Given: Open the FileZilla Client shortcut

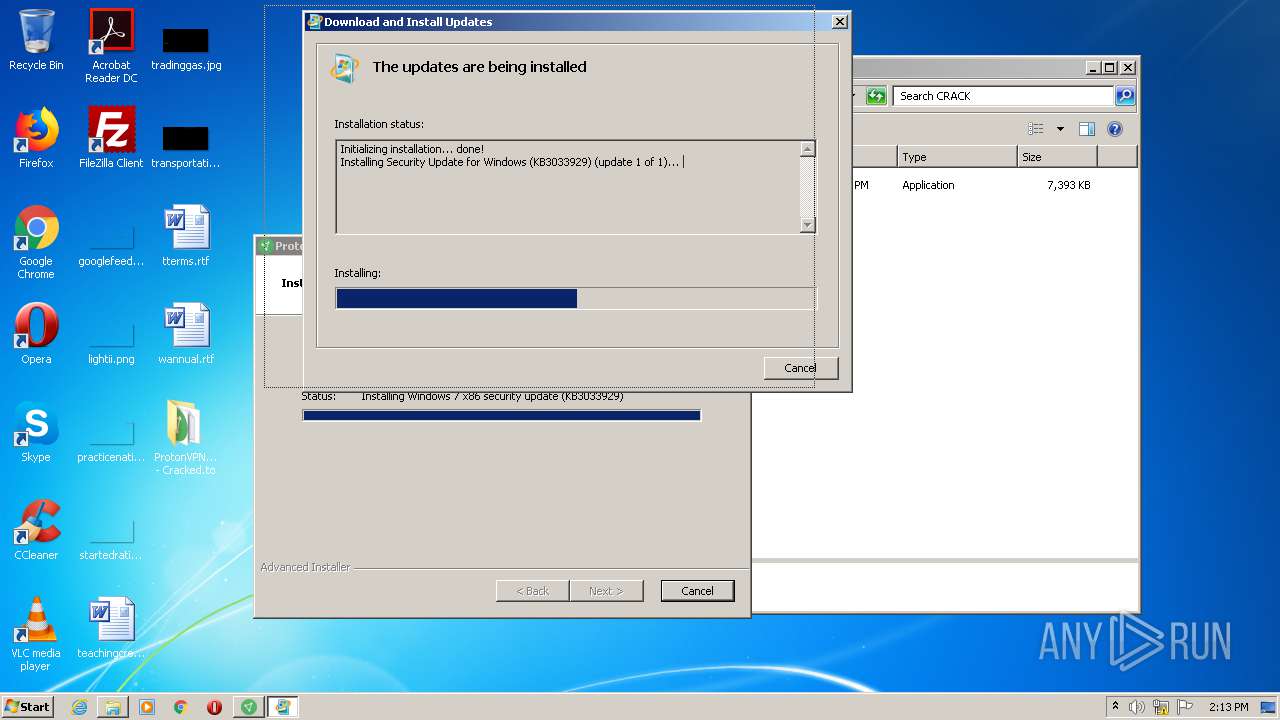Looking at the screenshot, I should [x=111, y=138].
